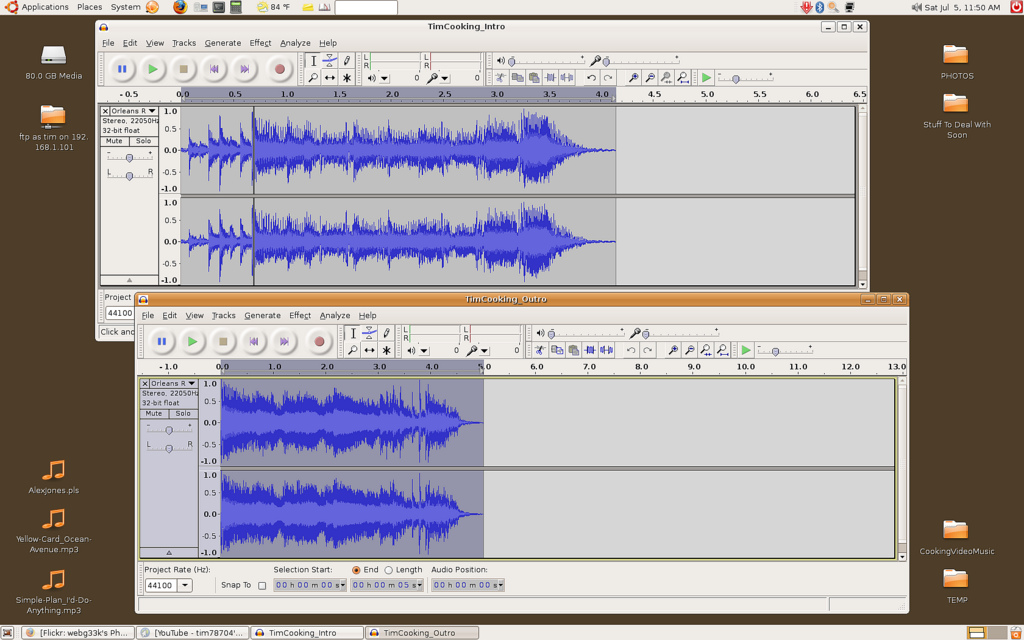Switch to TimCooking_Intro in the taskbar
Image resolution: width=1024 pixels, height=640 pixels.
coord(306,633)
